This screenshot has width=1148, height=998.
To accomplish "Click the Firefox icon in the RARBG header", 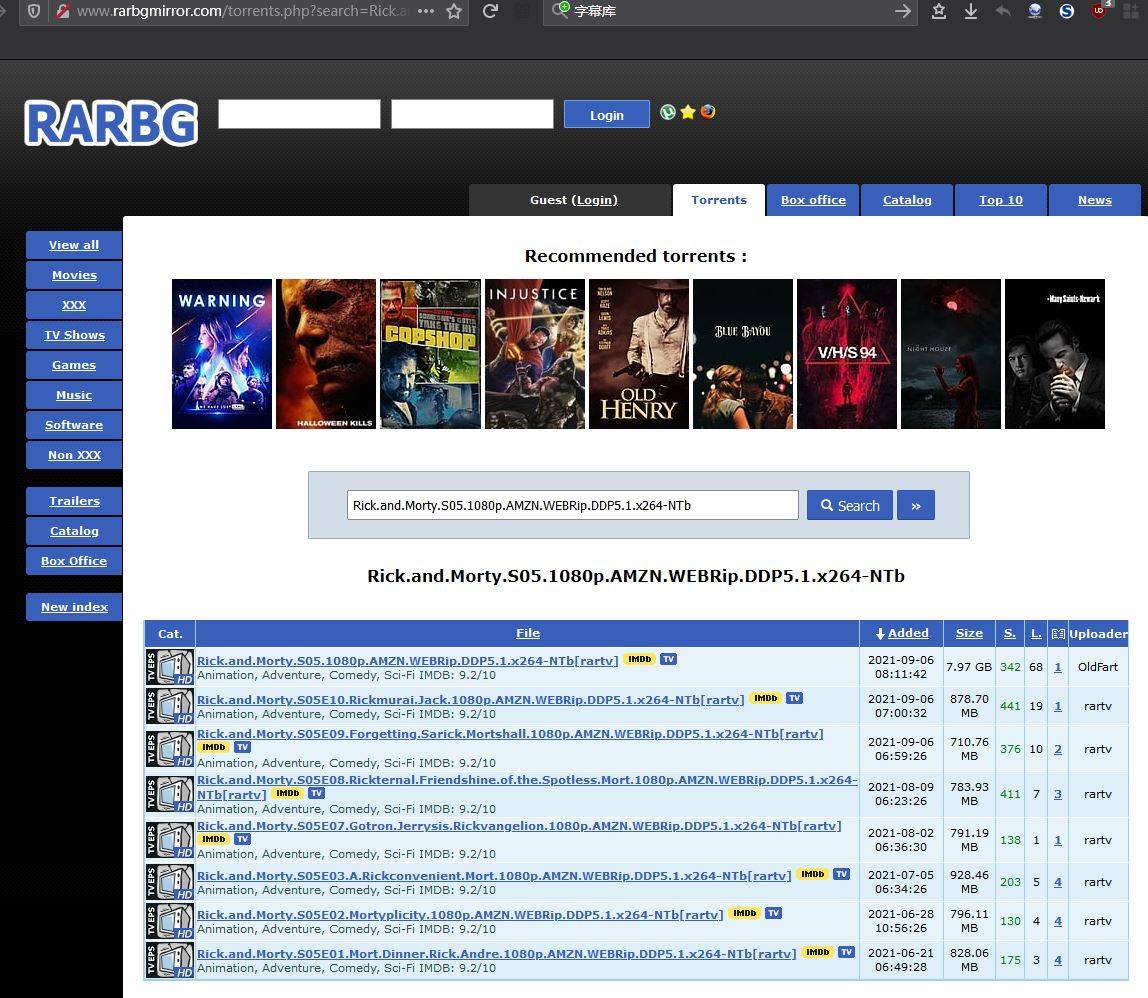I will tap(708, 112).
